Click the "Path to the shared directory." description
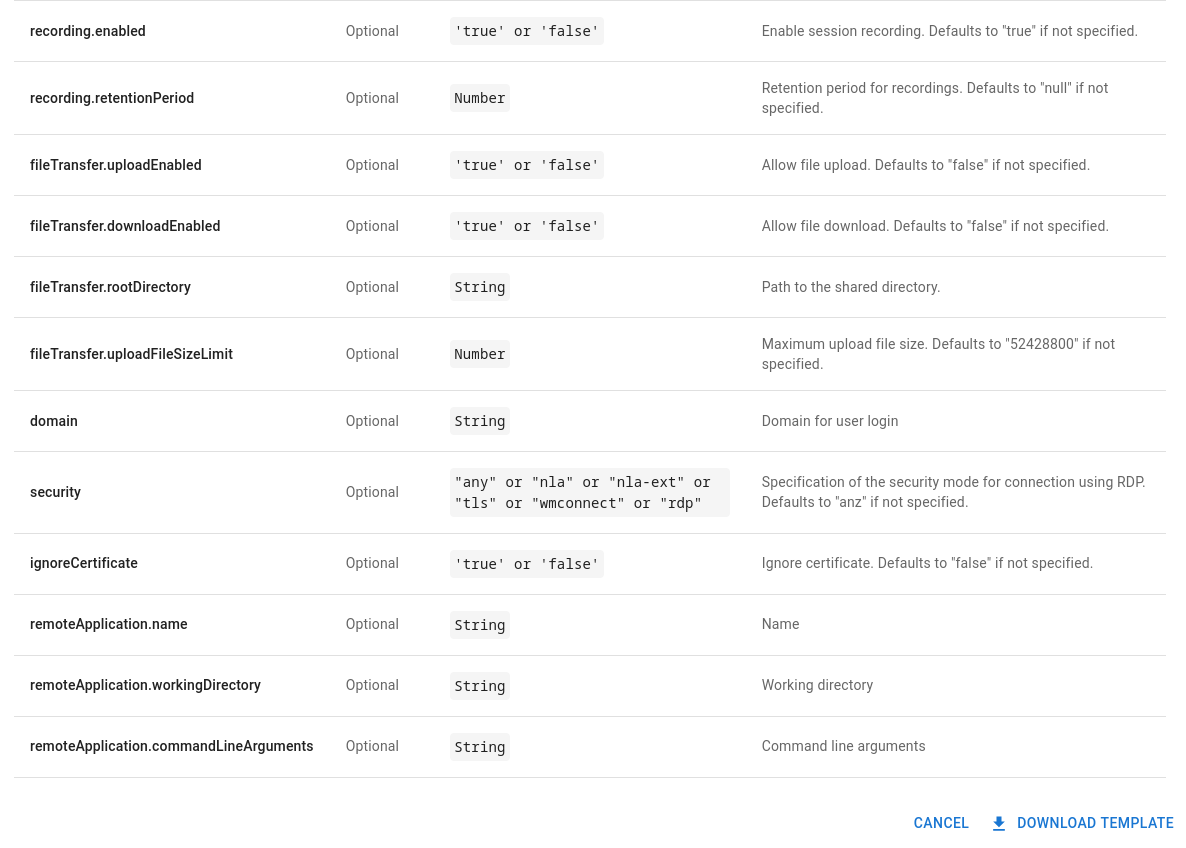The height and width of the screenshot is (848, 1186). click(851, 287)
